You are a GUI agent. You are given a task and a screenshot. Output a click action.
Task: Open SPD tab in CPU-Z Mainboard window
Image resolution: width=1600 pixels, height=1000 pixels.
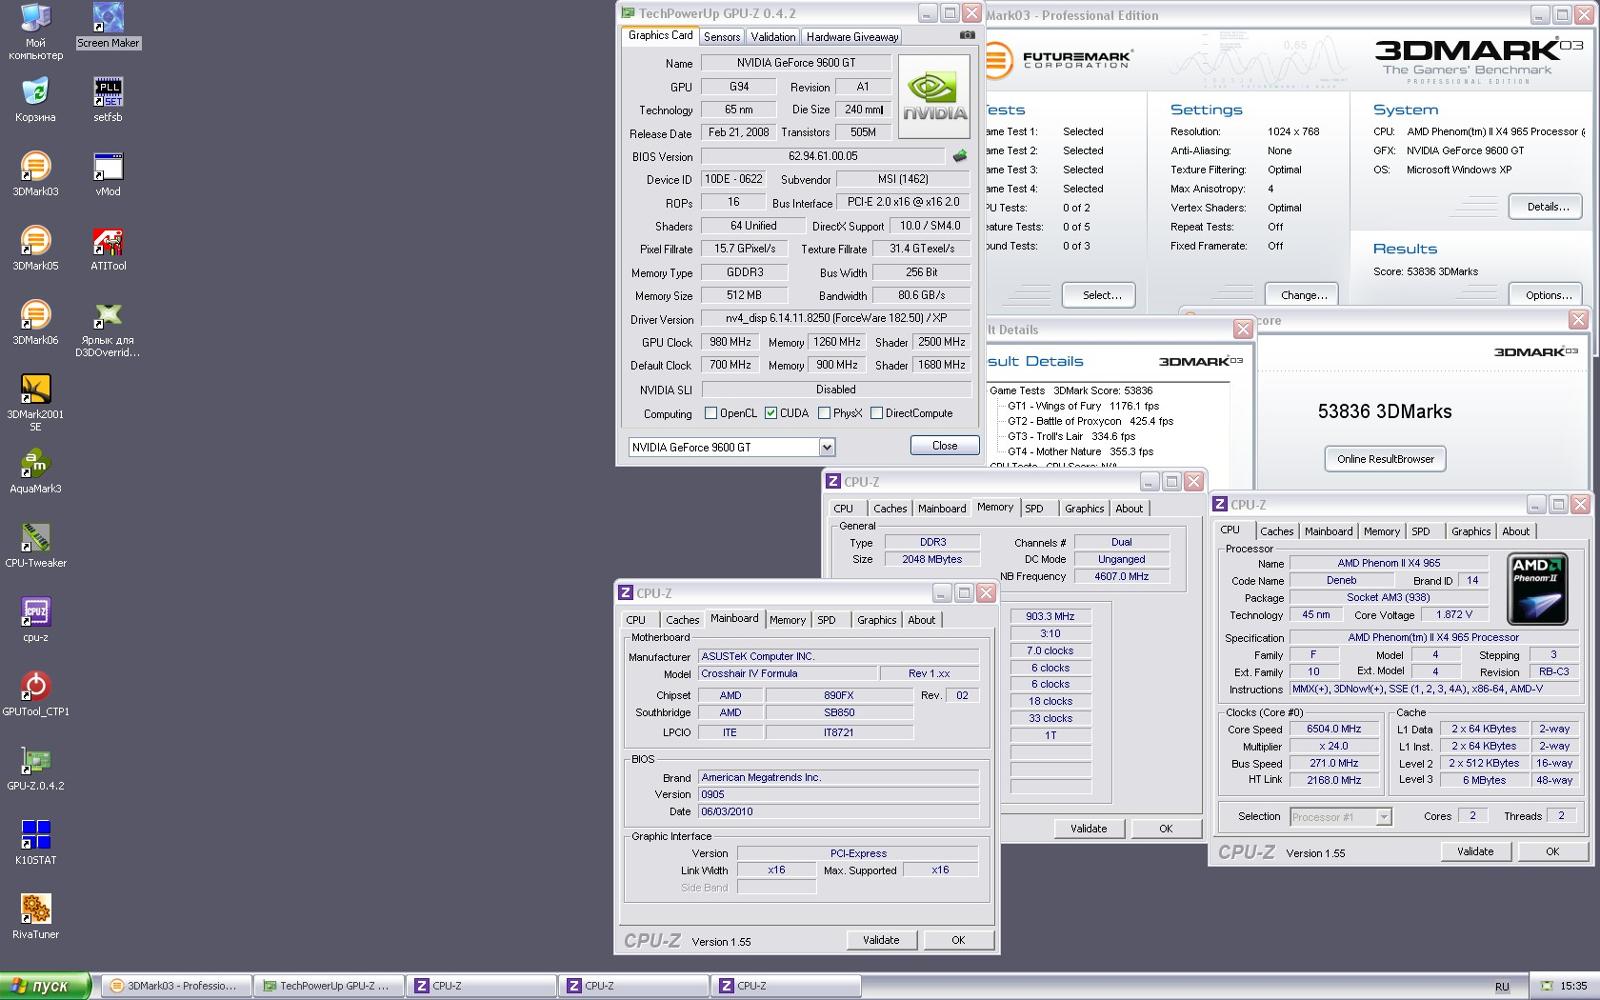[826, 620]
